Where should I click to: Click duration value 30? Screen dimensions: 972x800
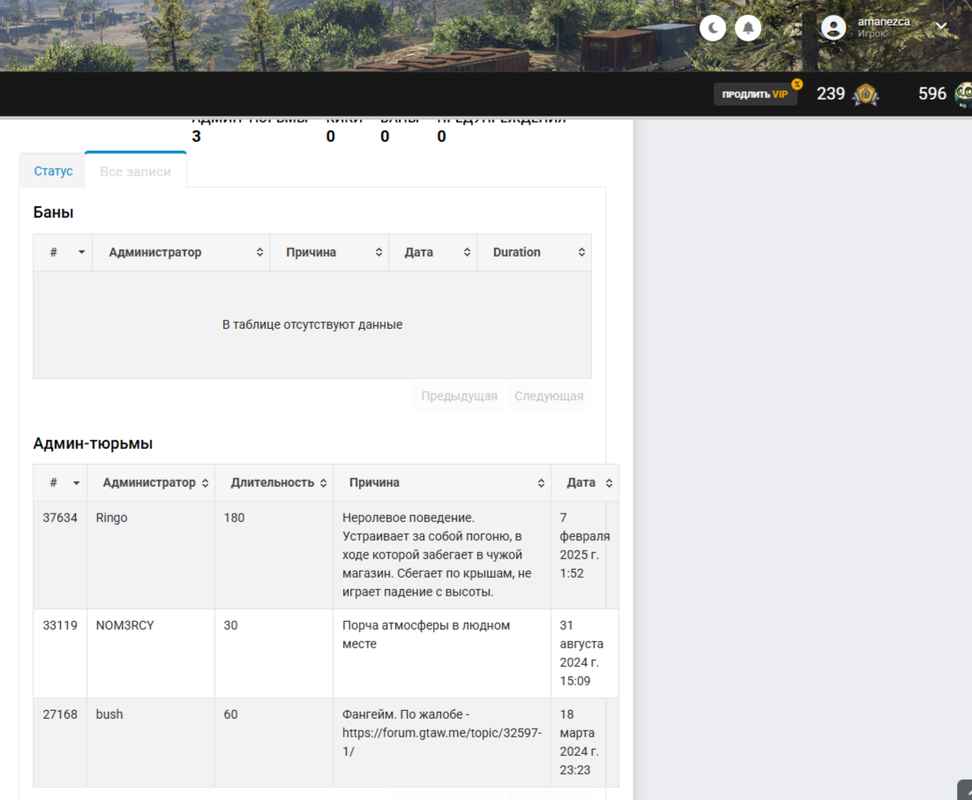coord(231,625)
